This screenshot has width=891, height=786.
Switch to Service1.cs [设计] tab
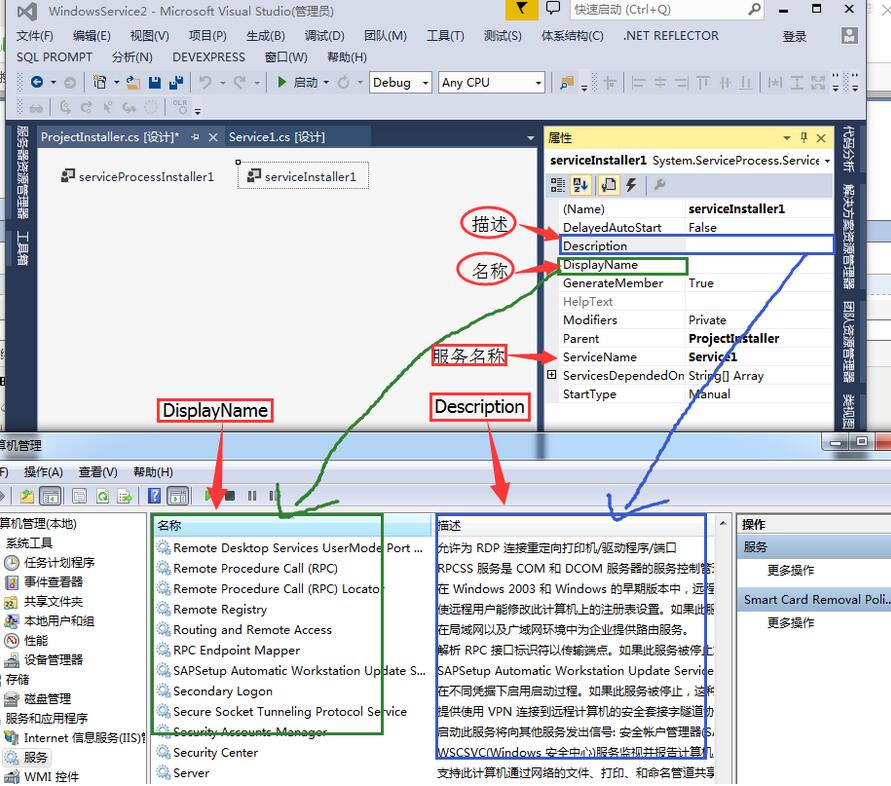click(x=277, y=137)
